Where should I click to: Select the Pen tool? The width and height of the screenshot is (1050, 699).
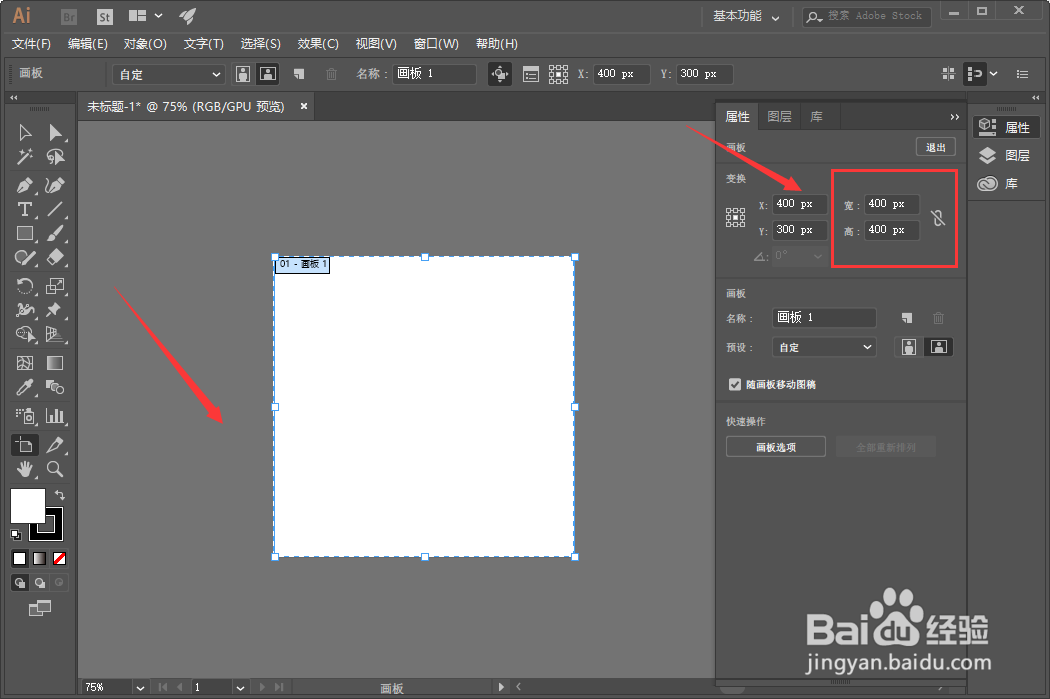click(x=25, y=185)
